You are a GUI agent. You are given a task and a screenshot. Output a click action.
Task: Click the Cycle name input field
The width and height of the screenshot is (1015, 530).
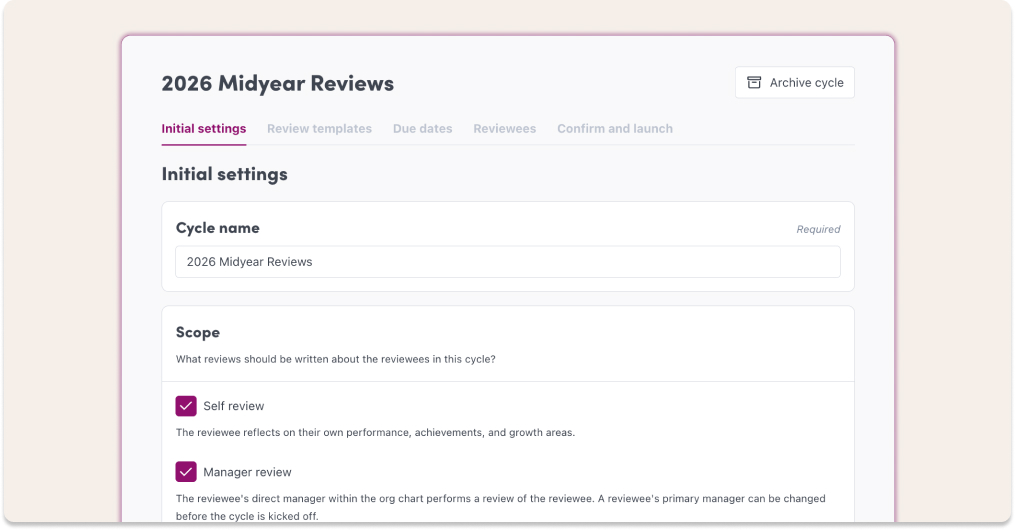tap(508, 262)
